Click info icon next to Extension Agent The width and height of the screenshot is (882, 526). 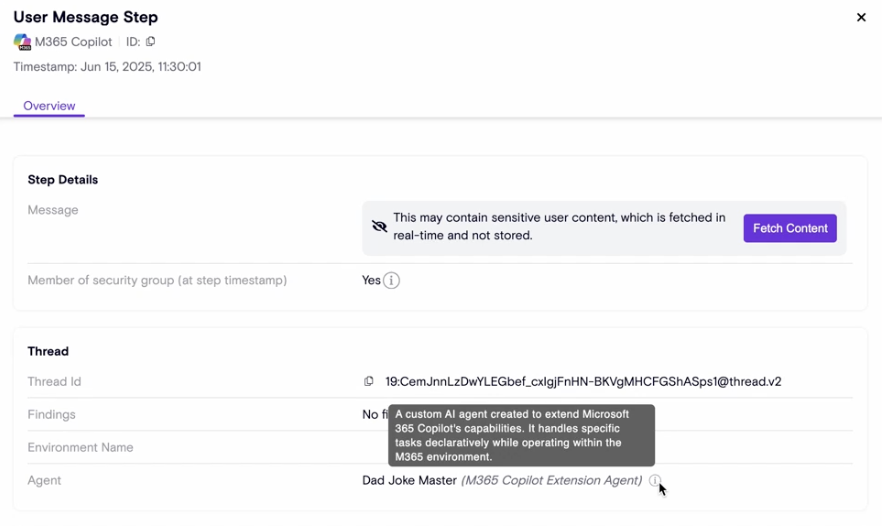pos(654,481)
